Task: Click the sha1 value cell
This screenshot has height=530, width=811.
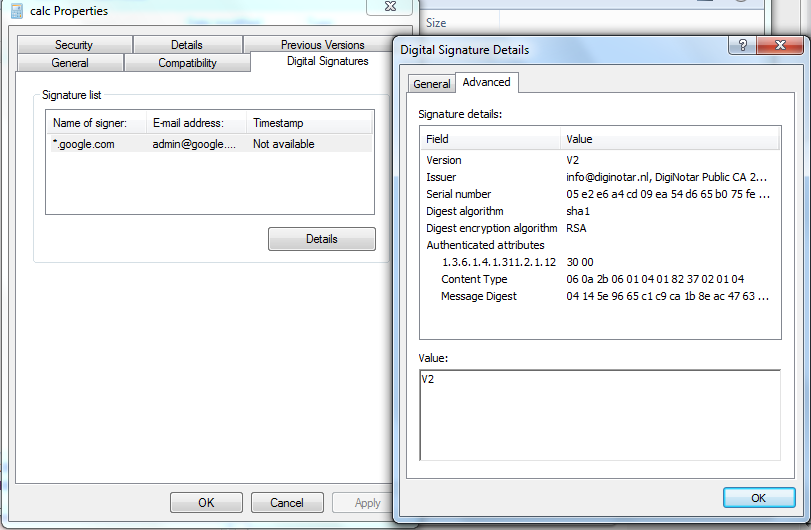Action: pos(578,211)
